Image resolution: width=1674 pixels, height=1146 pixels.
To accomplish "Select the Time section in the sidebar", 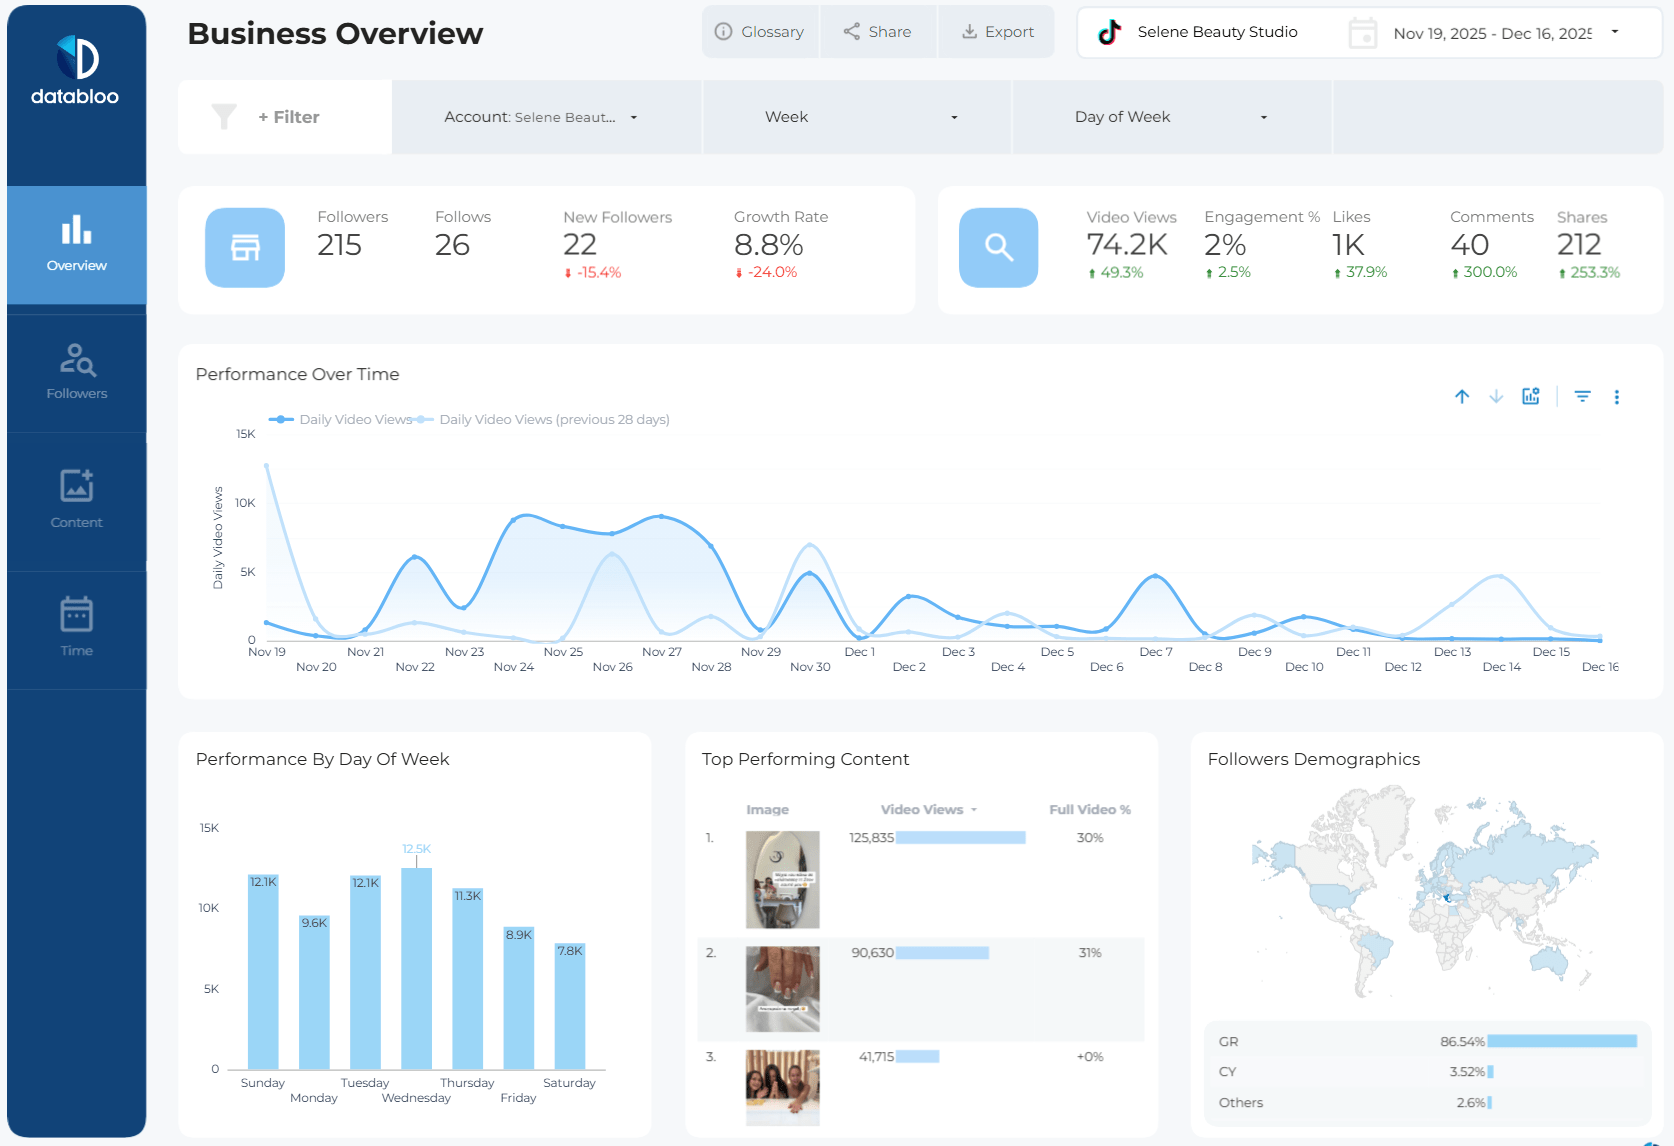I will (x=76, y=629).
